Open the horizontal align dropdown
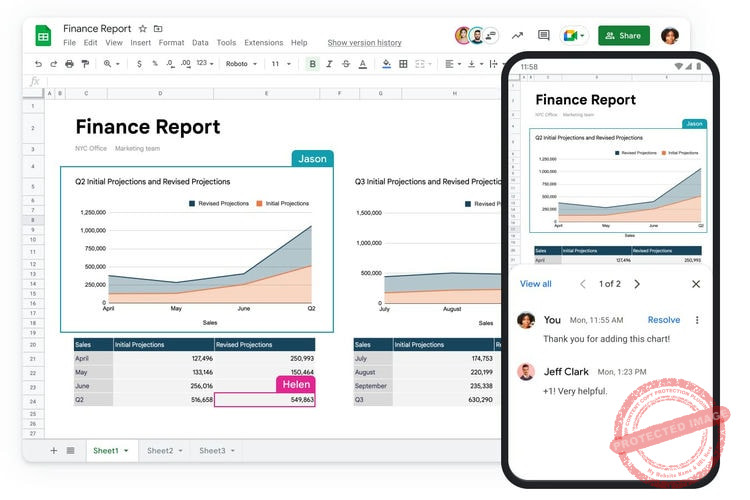Viewport: 750px width, 500px height. (452, 64)
